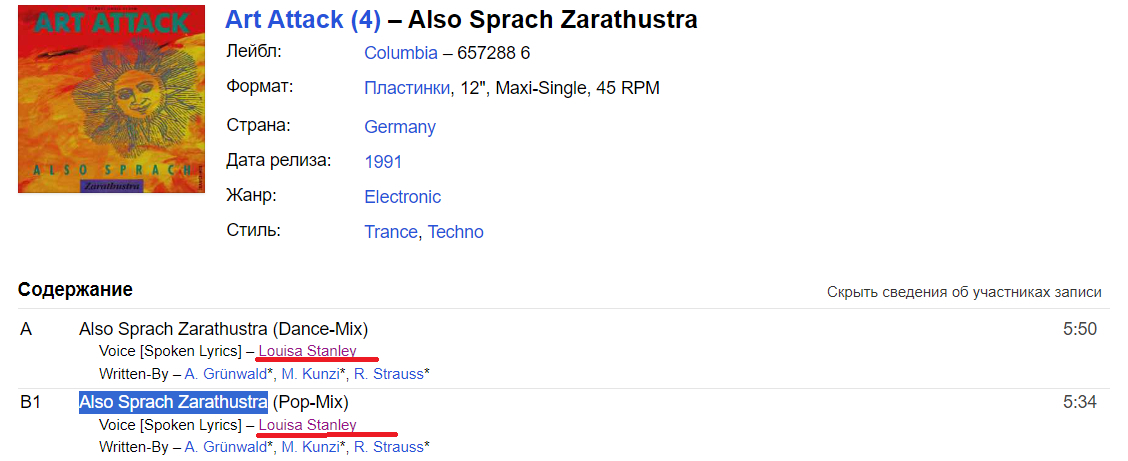Image resolution: width=1128 pixels, height=461 pixels.
Task: Click M. Kunzi writer link on track A
Action: pyautogui.click(x=311, y=374)
